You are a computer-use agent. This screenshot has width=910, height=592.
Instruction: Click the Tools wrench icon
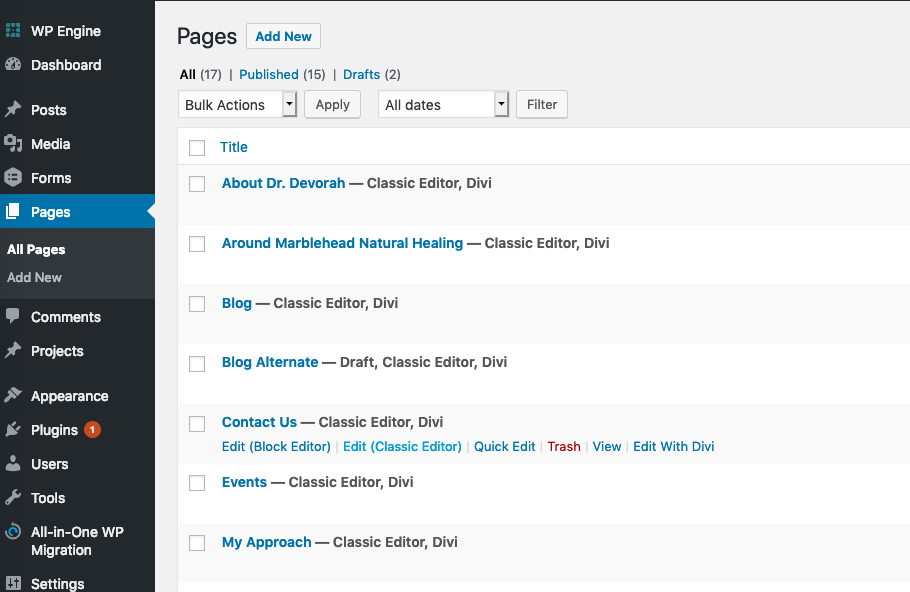[13, 497]
